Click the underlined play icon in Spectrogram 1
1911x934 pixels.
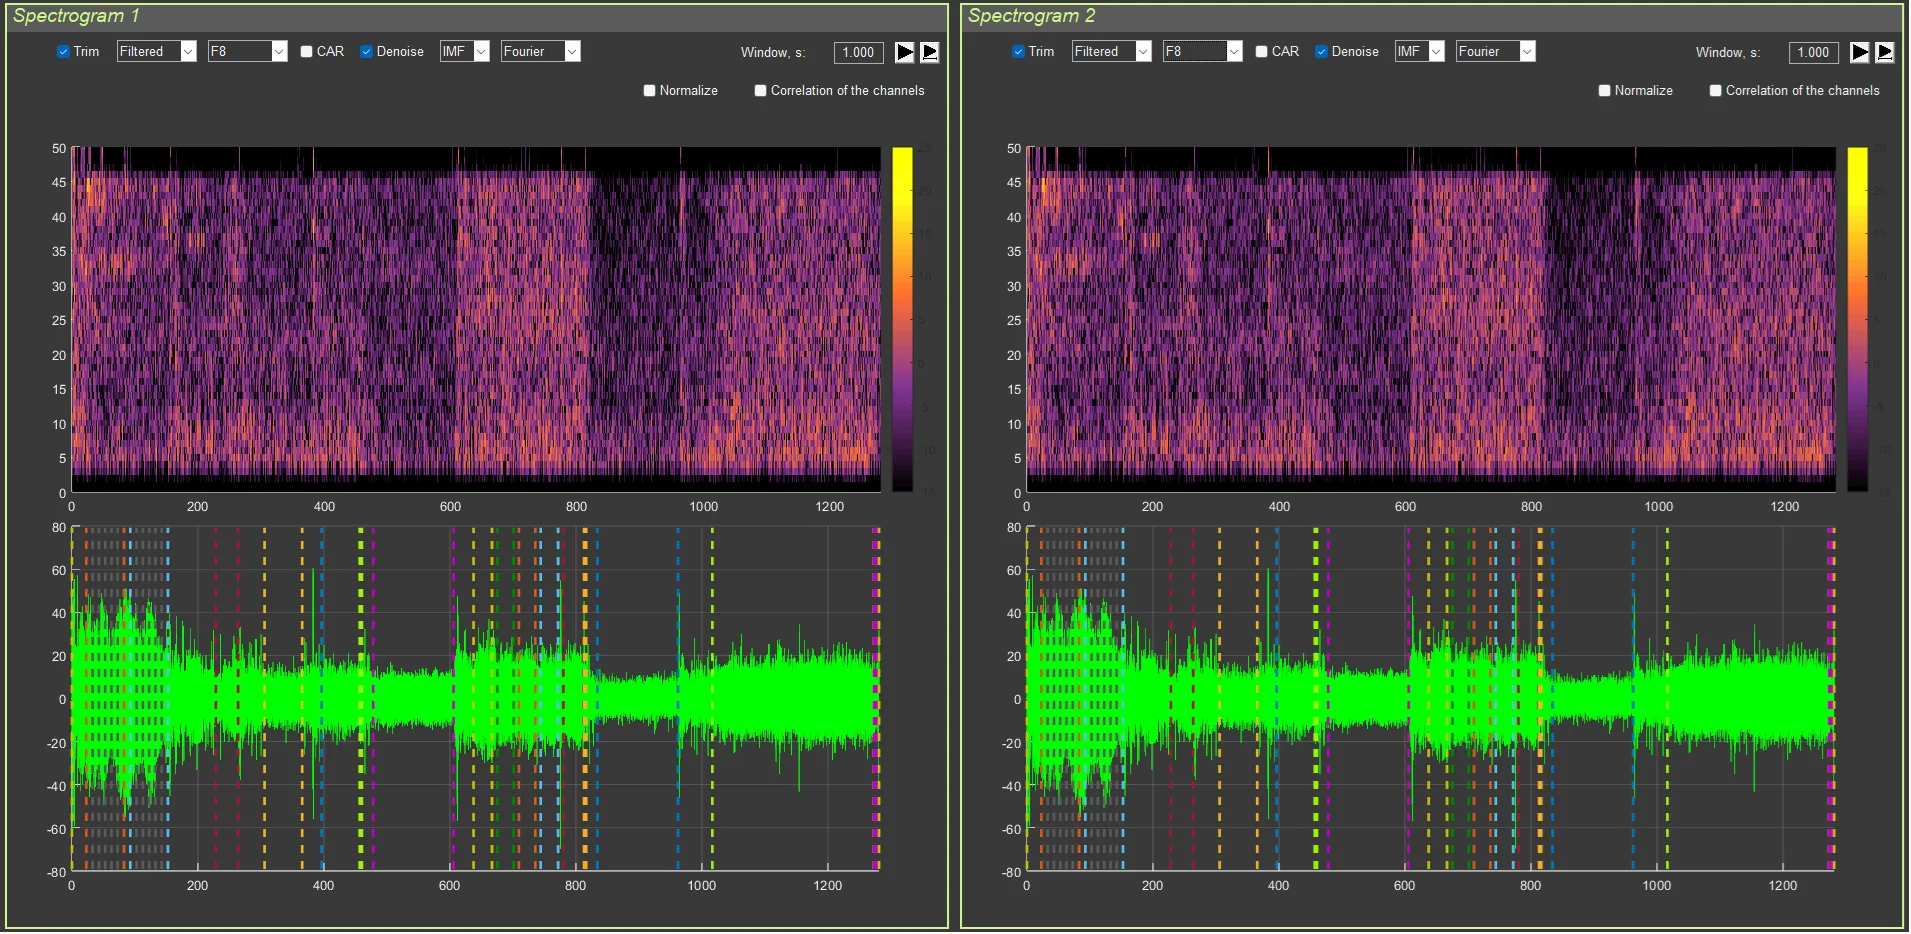[929, 52]
